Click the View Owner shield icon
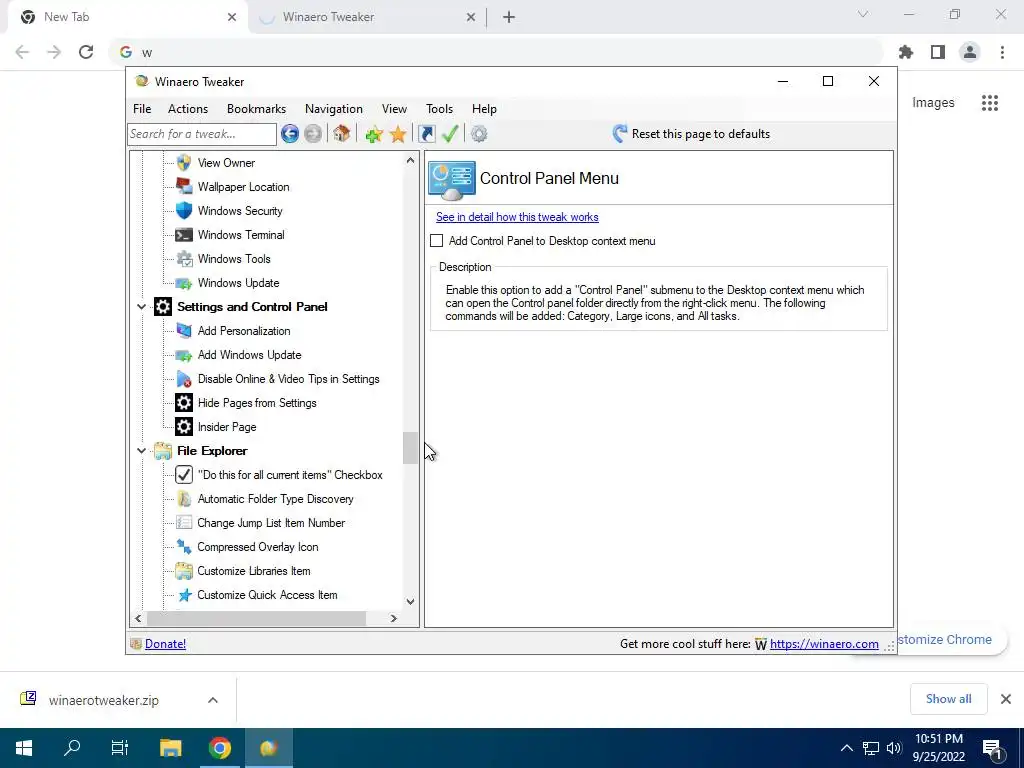Image resolution: width=1024 pixels, height=768 pixels. [x=184, y=163]
